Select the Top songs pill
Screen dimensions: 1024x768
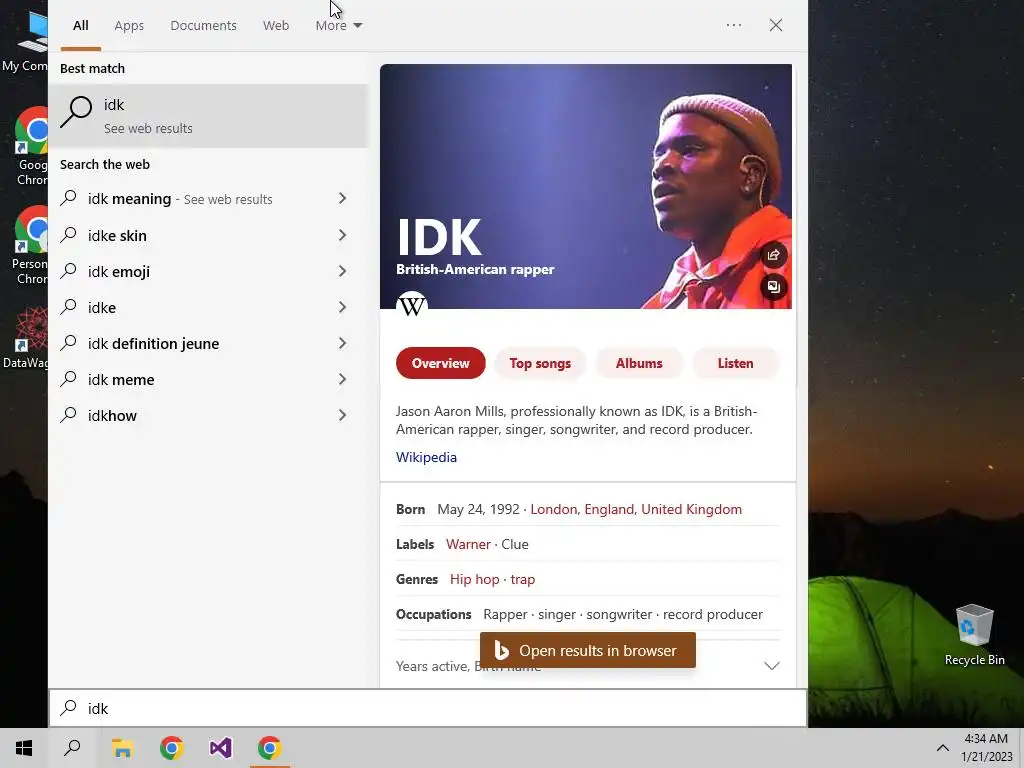(540, 363)
